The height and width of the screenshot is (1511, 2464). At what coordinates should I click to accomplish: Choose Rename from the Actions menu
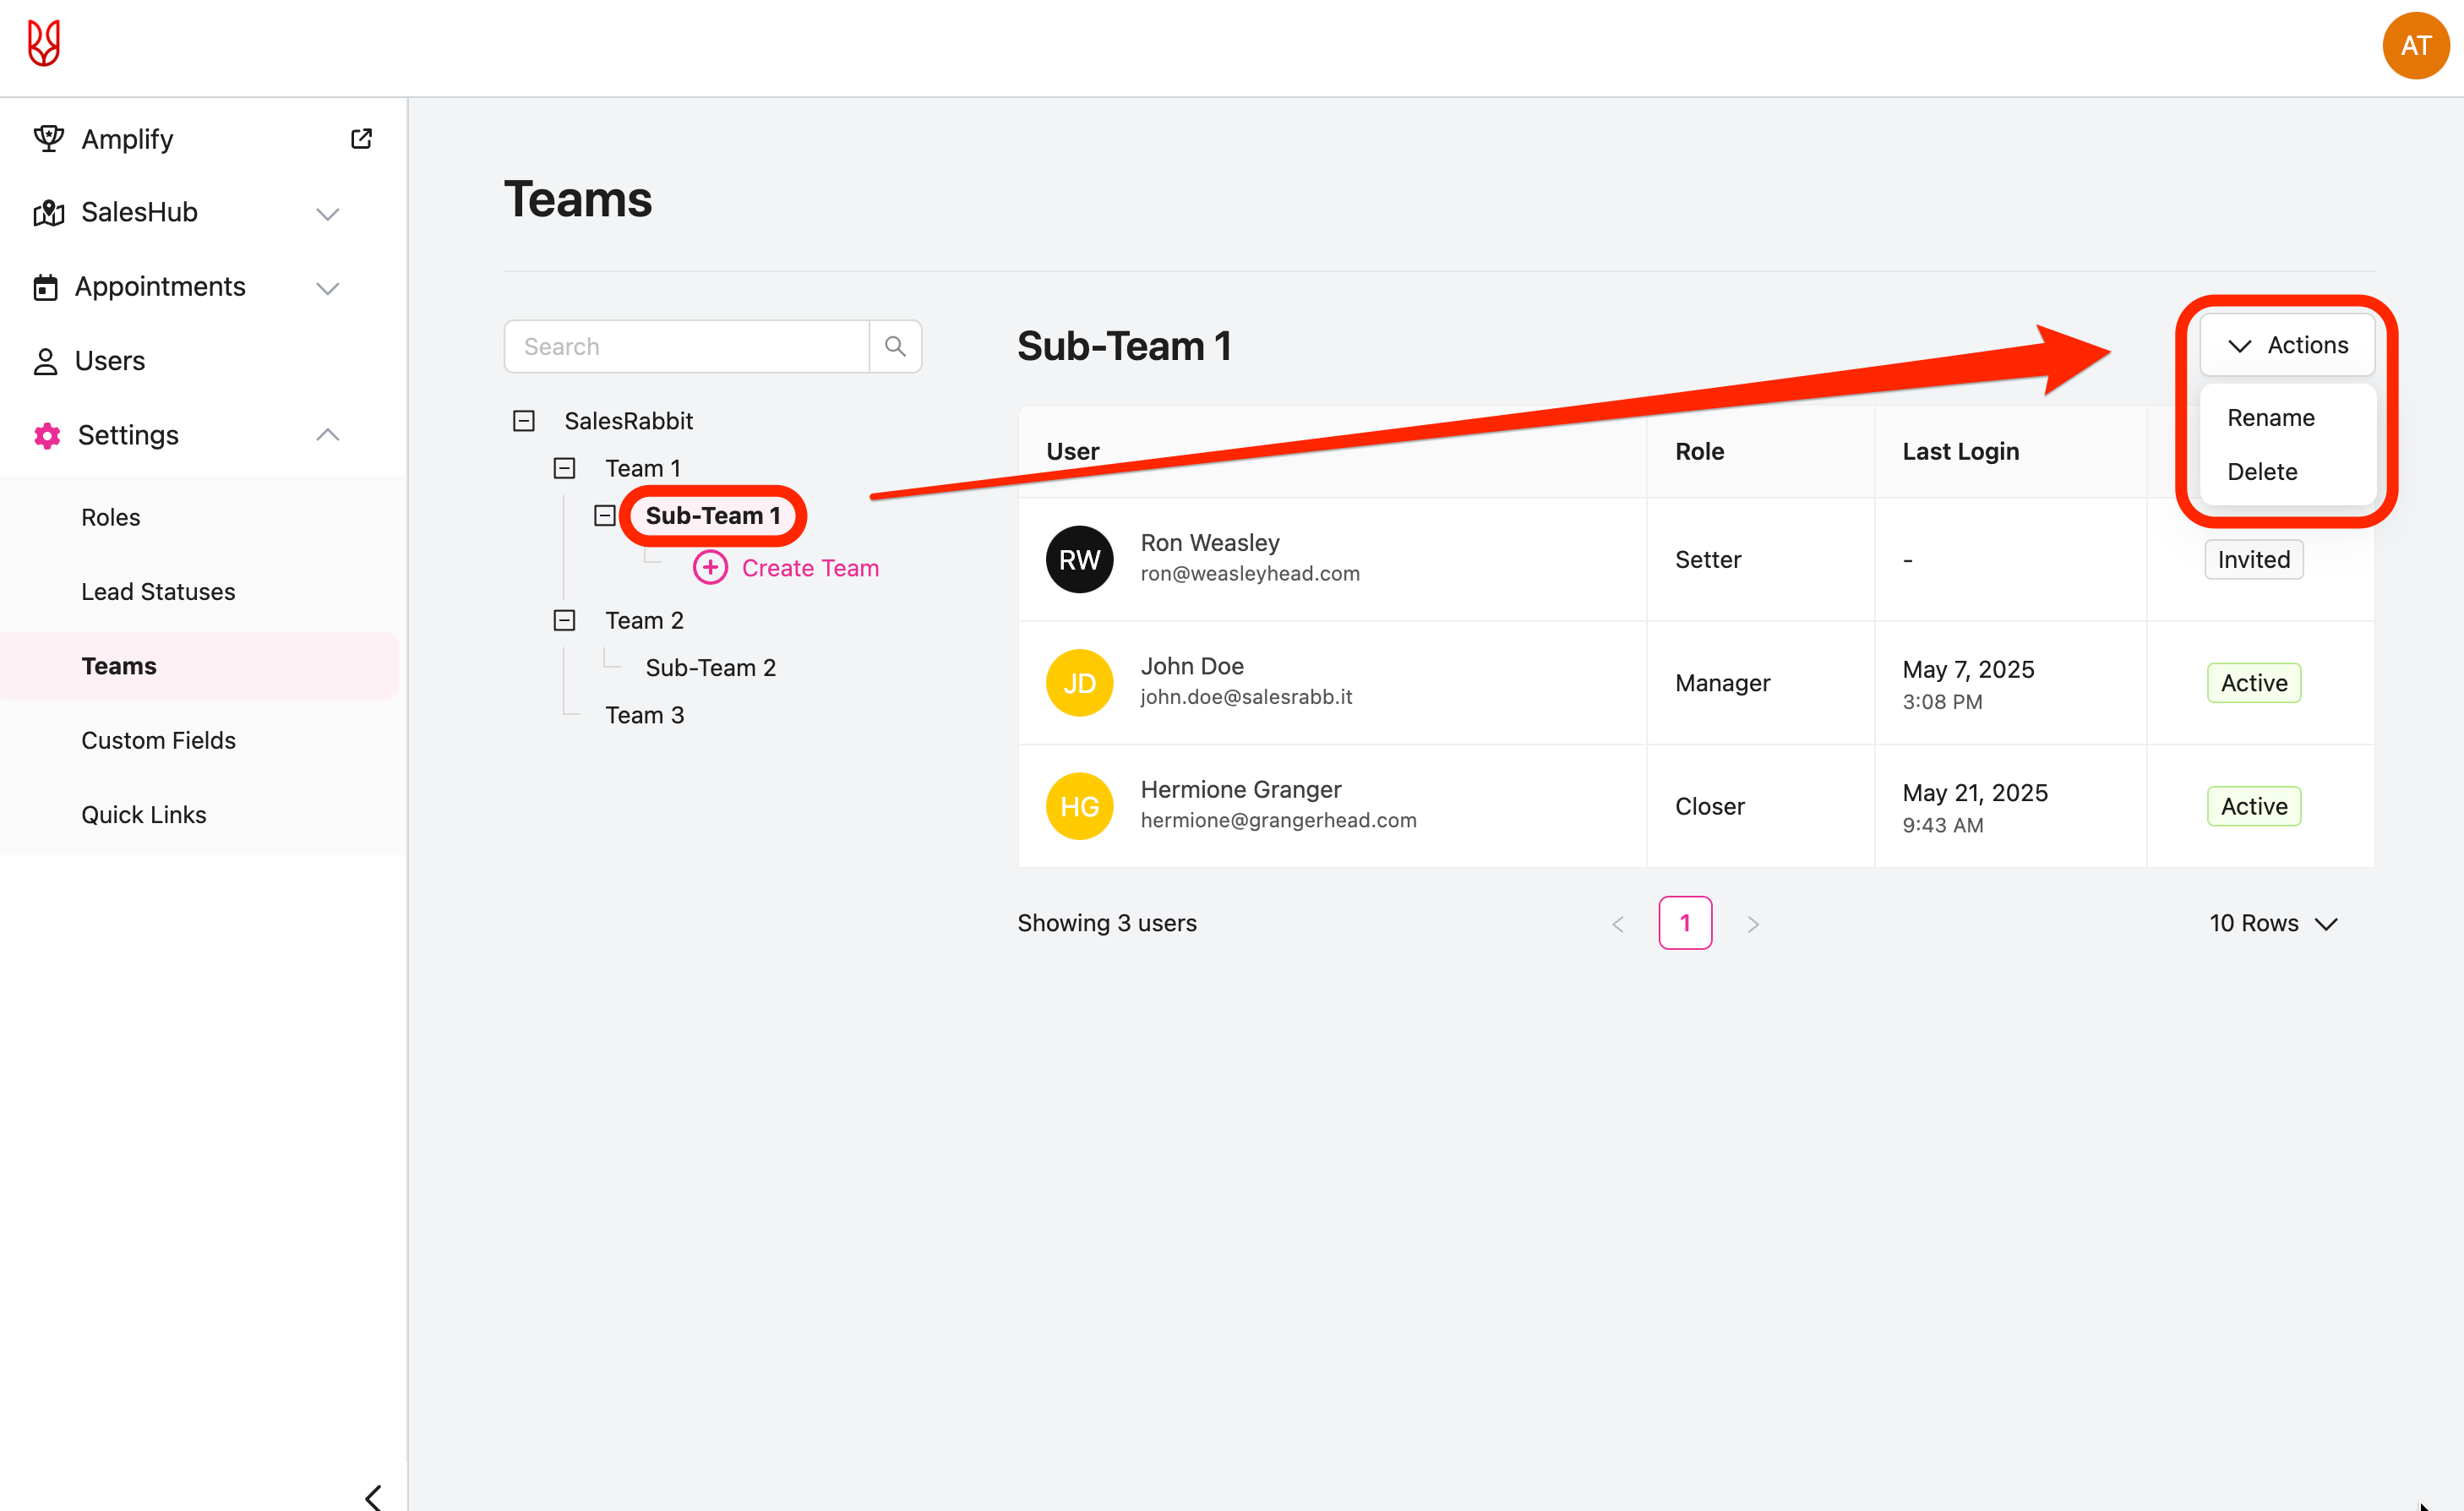tap(2270, 418)
